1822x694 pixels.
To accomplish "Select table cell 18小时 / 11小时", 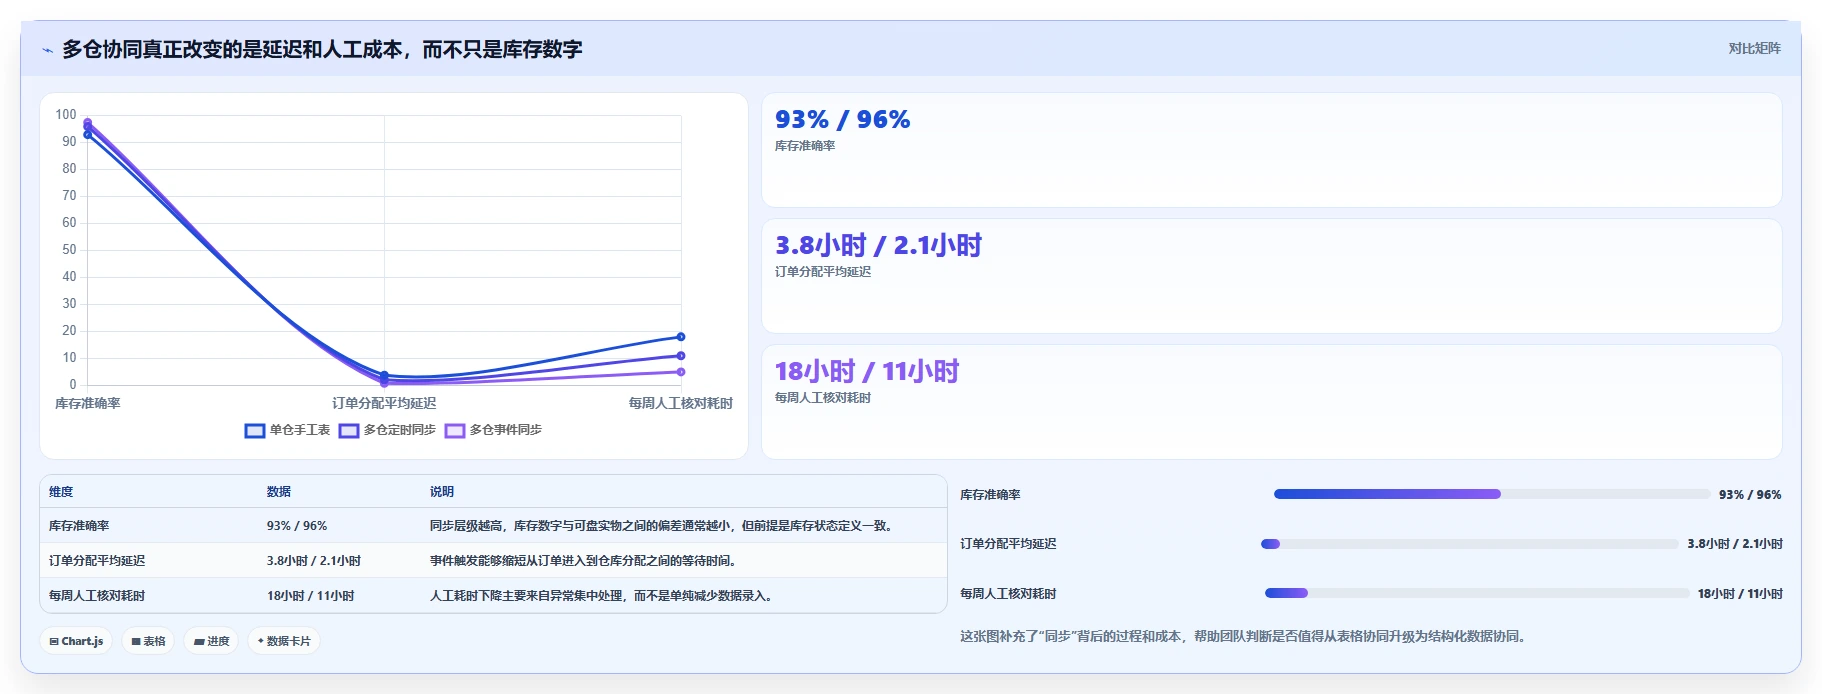I will tap(311, 596).
